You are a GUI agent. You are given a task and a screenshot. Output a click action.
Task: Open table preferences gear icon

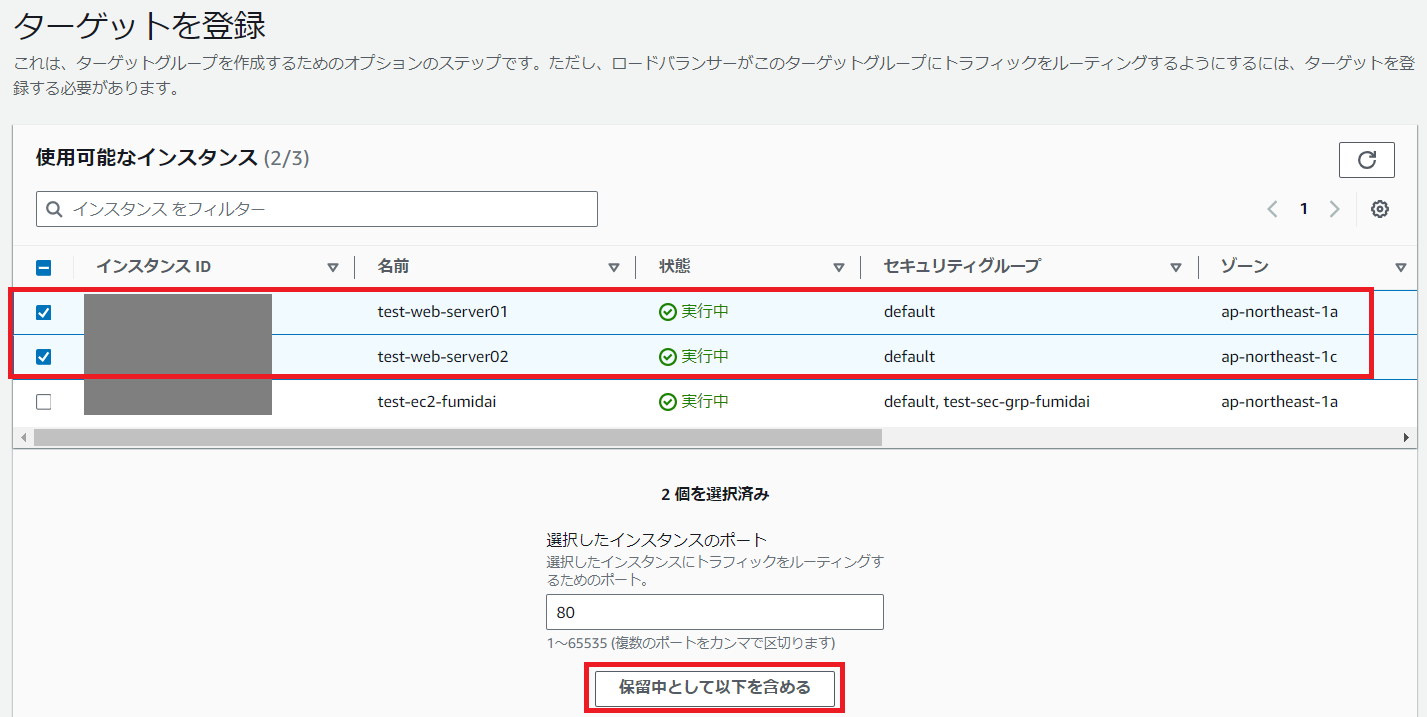pyautogui.click(x=1380, y=209)
